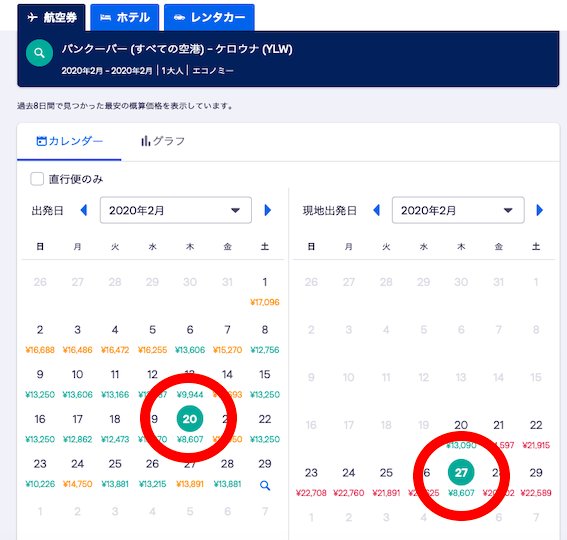Select departure date 22 in outbound calendar
The image size is (567, 540).
[x=265, y=428]
